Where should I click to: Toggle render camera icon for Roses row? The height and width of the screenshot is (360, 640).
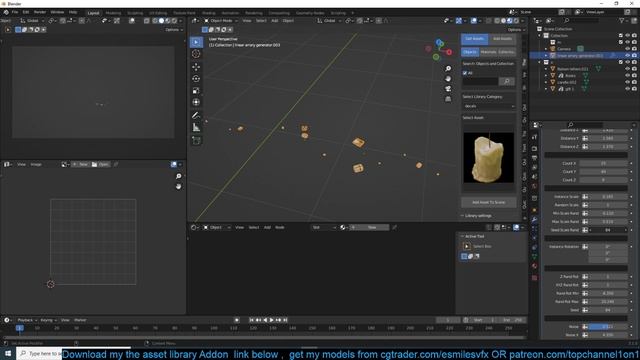(634, 76)
